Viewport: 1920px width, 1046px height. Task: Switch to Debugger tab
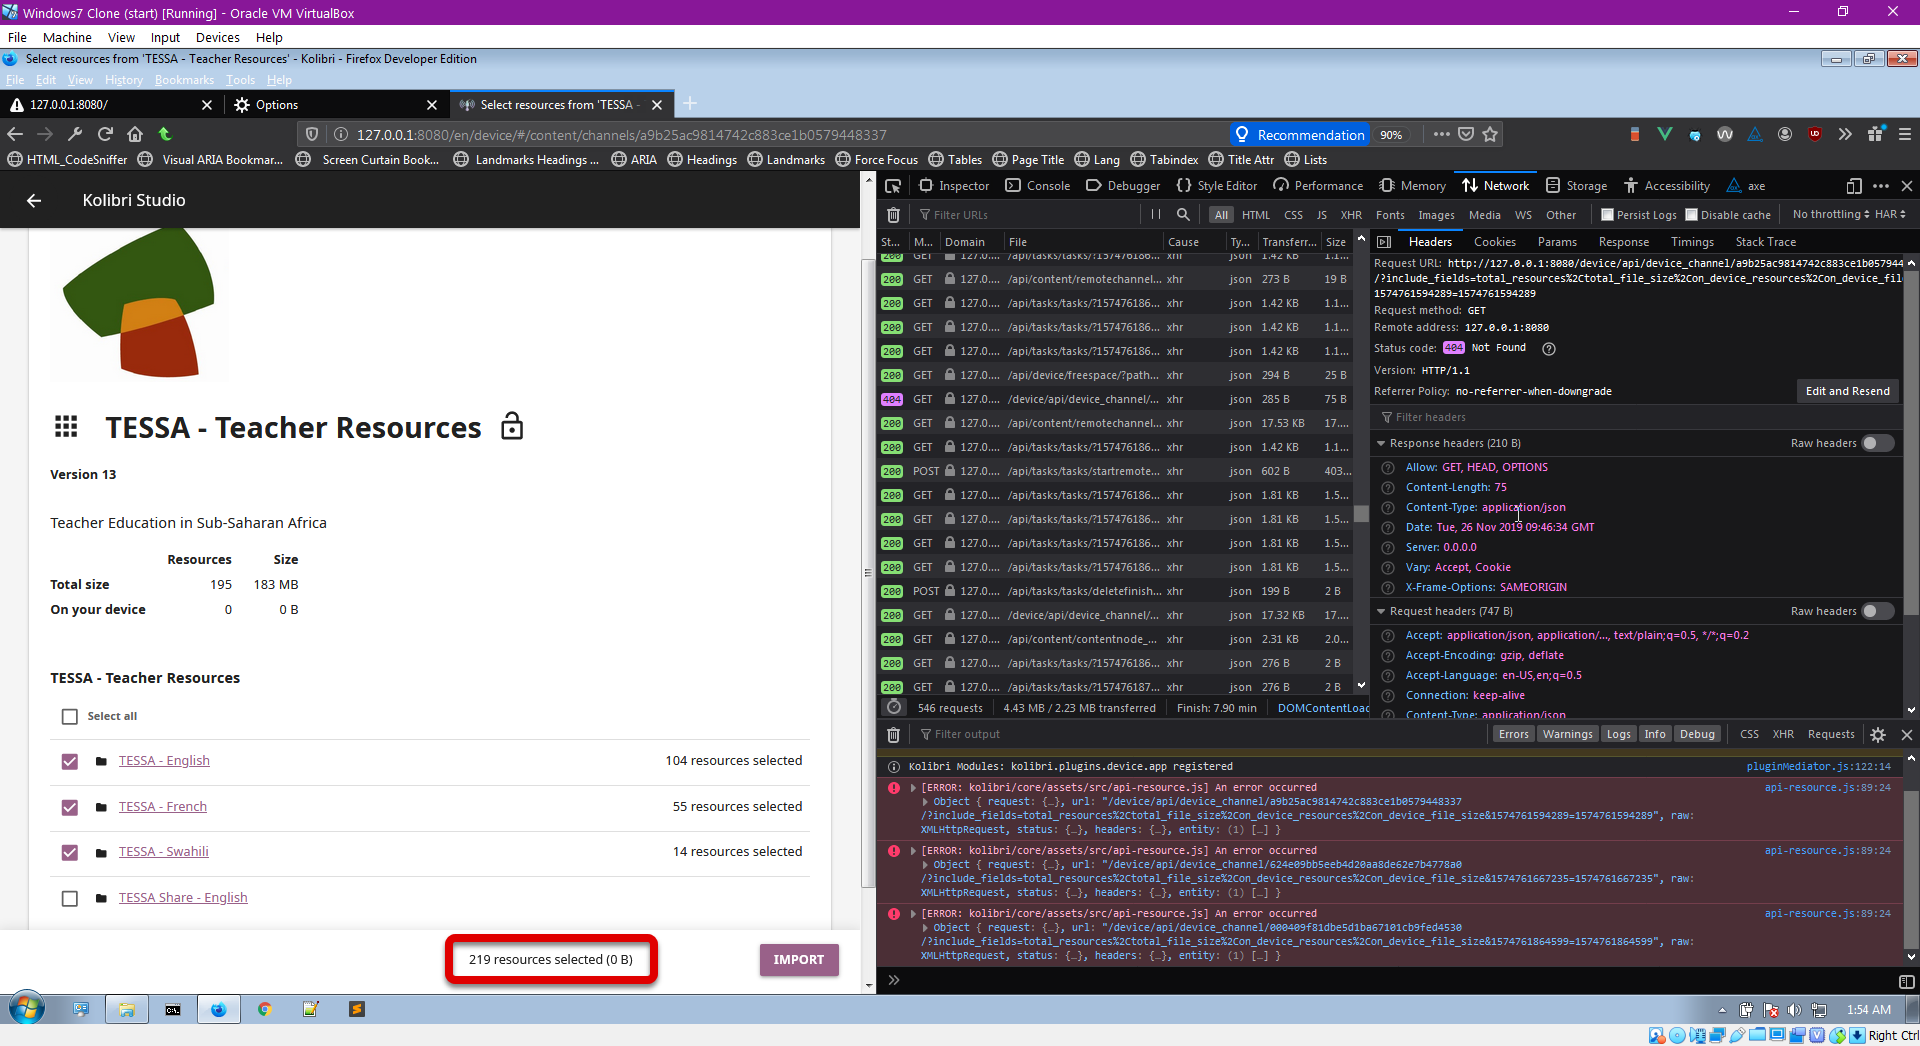pos(1123,186)
